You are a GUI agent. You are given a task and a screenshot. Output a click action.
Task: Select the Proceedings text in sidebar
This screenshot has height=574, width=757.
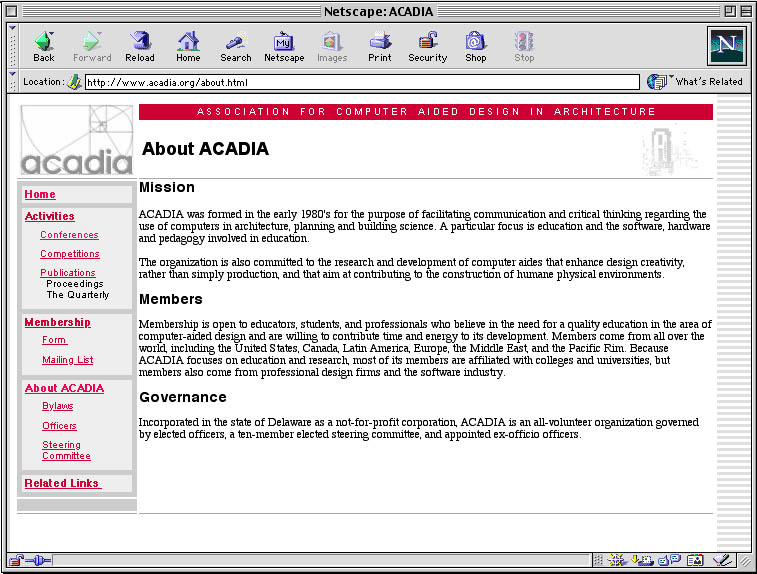tap(75, 283)
